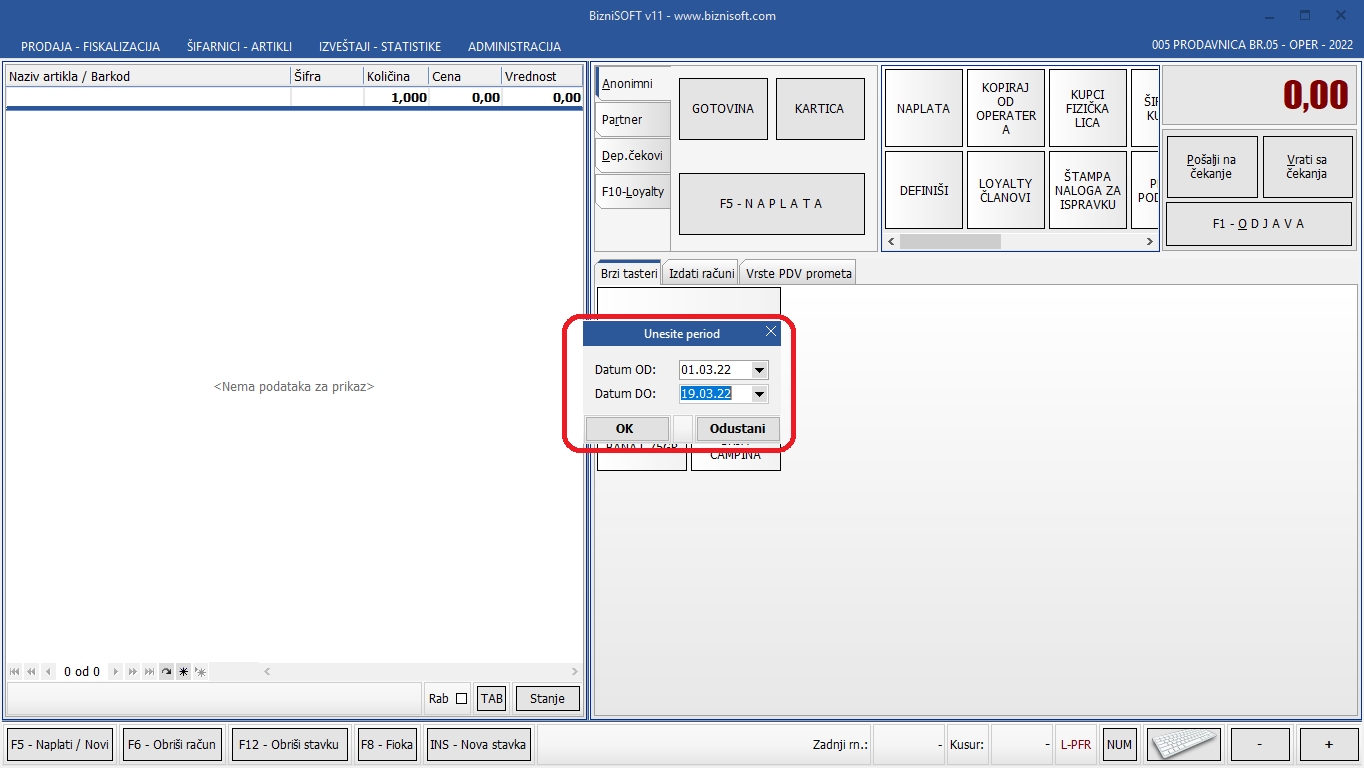This screenshot has height=768, width=1364.
Task: Switch to the Izdati računi tab
Action: point(701,273)
